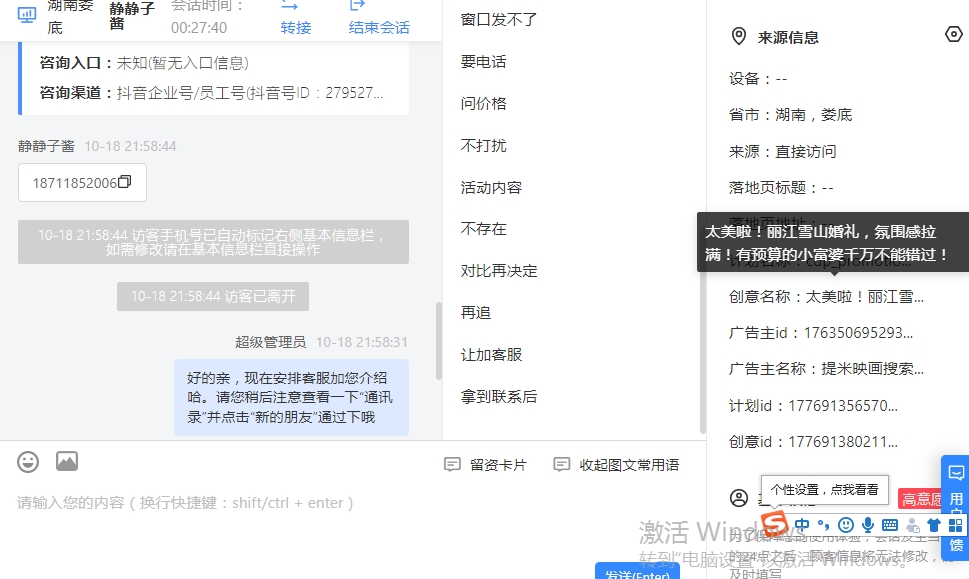Click the 来源：直接访问 row
The image size is (969, 579).
(782, 151)
